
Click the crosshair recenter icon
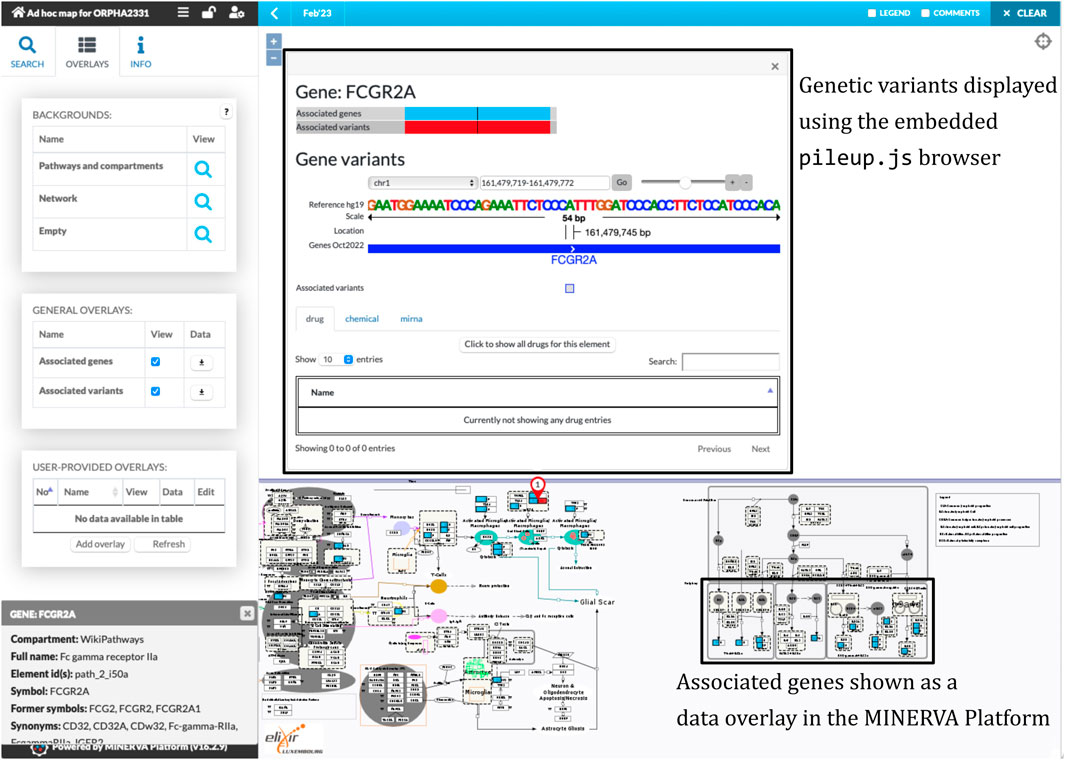coord(1043,41)
